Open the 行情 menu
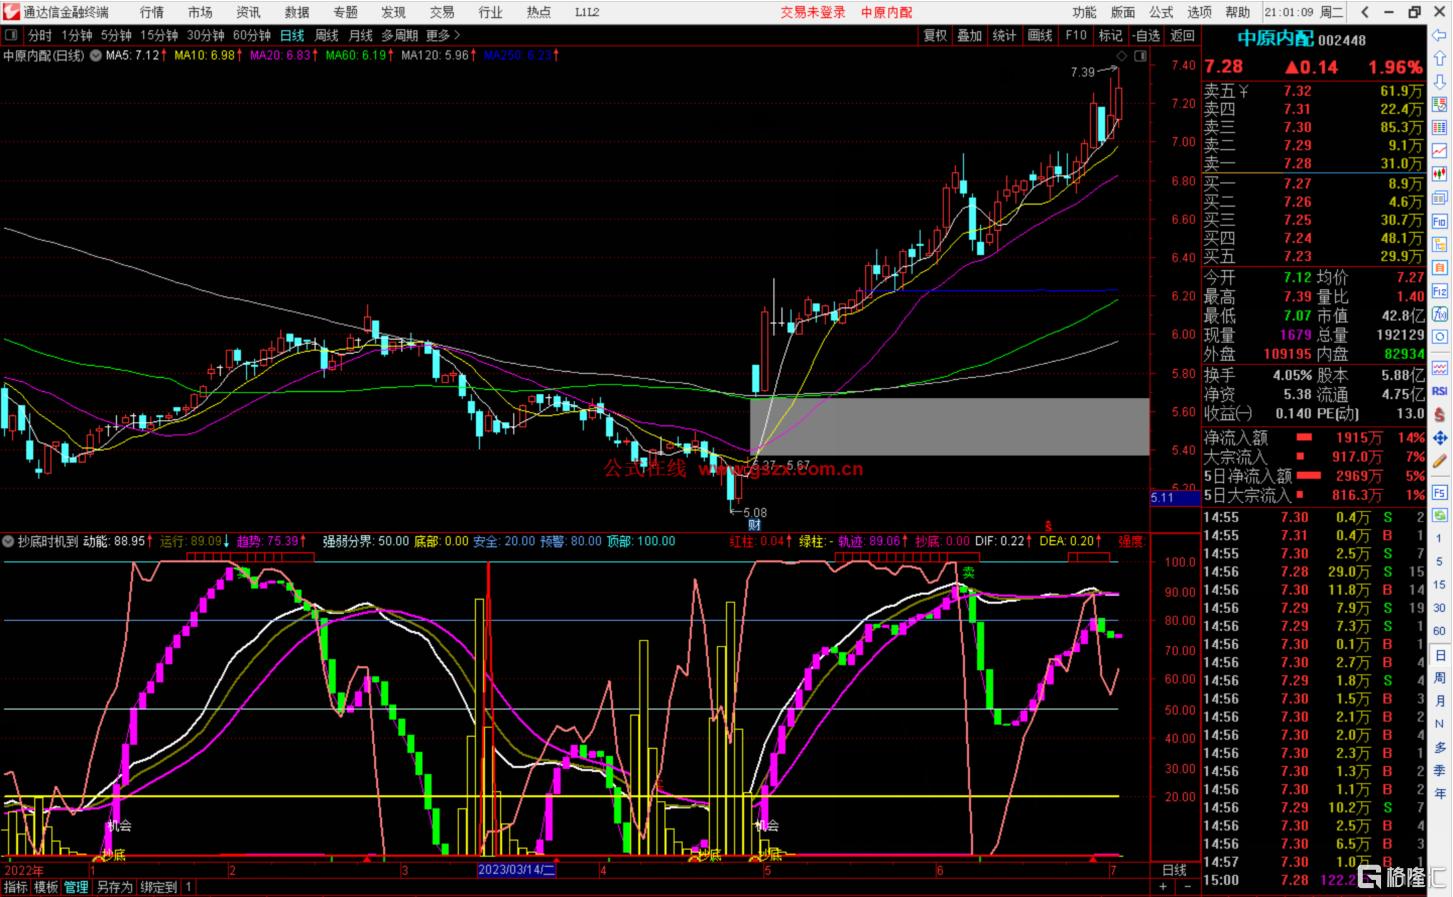Screen dimensions: 1453x897 (x=152, y=12)
